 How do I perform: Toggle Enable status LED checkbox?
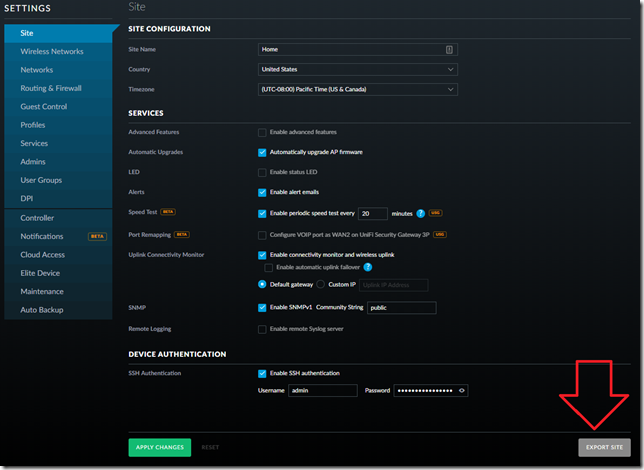coord(262,173)
